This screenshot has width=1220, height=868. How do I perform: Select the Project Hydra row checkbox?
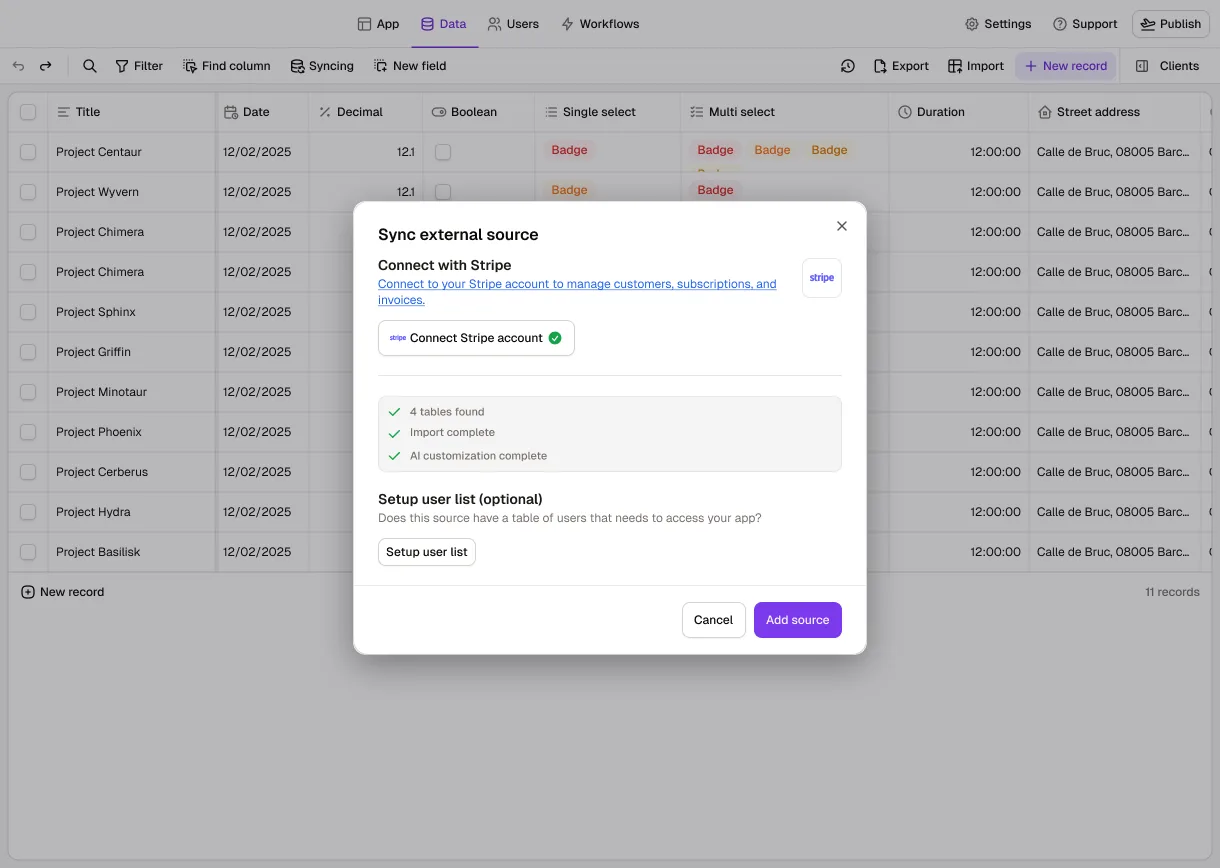point(28,512)
